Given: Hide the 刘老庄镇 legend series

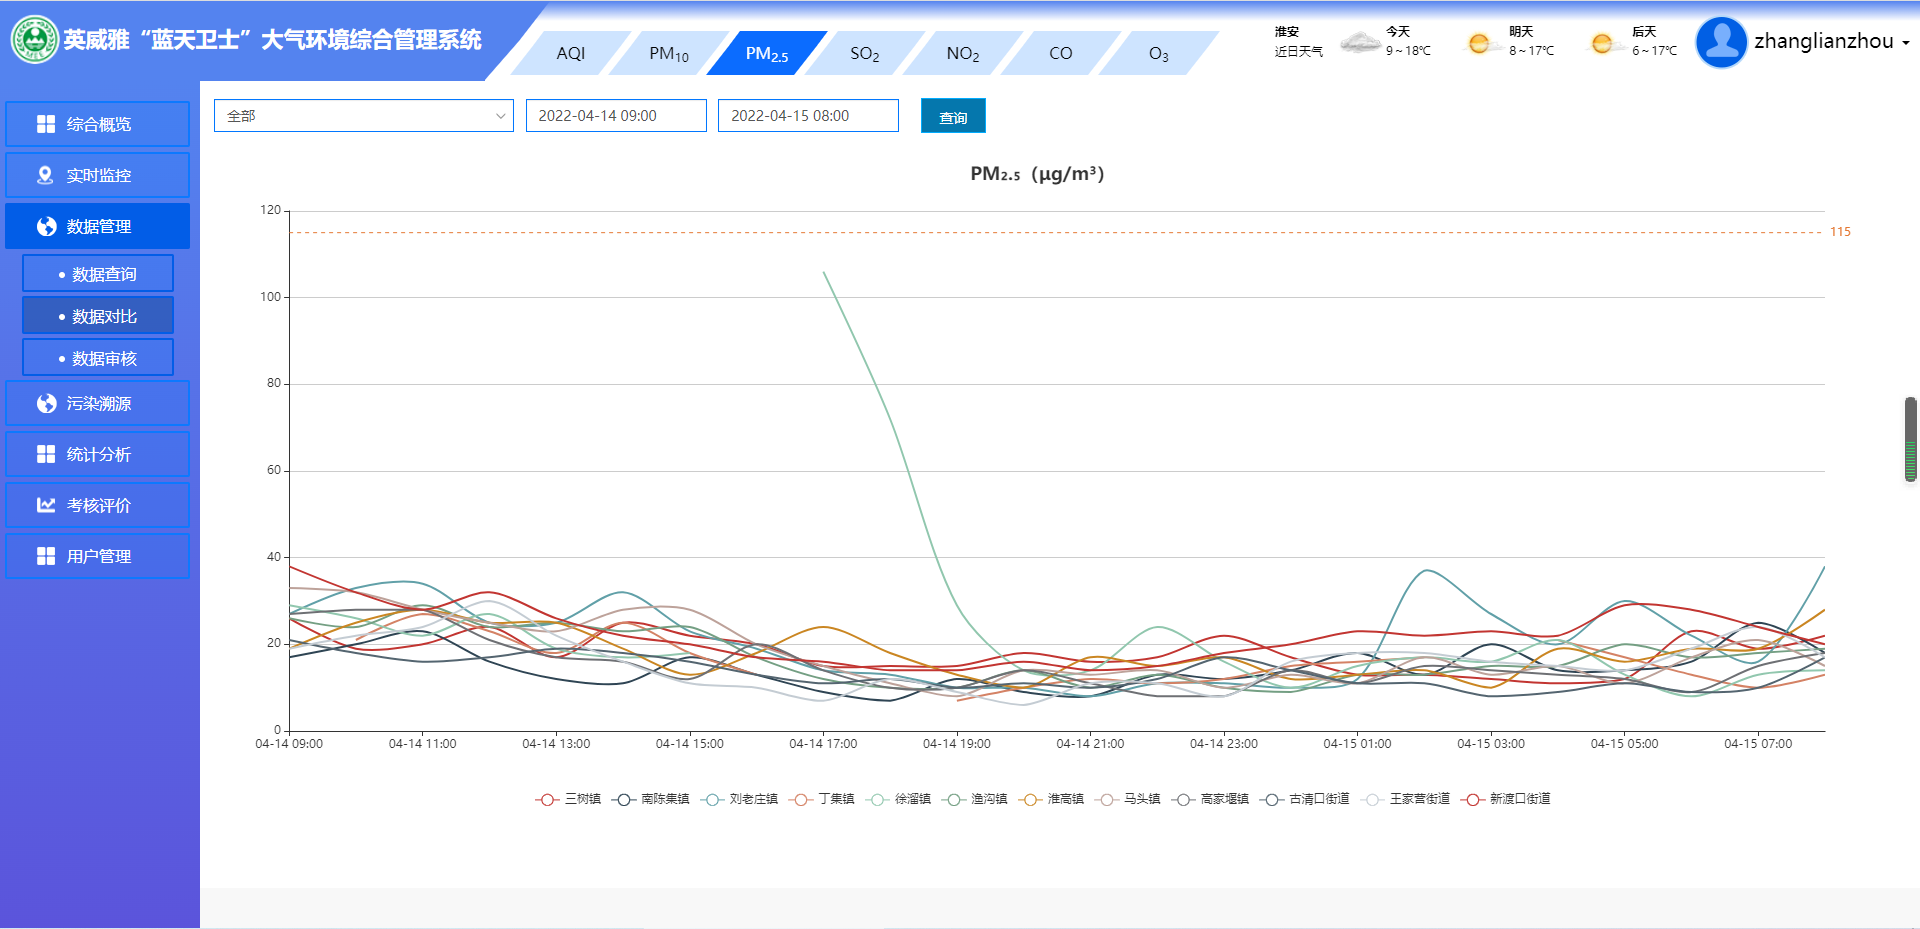Looking at the screenshot, I should click(x=739, y=799).
